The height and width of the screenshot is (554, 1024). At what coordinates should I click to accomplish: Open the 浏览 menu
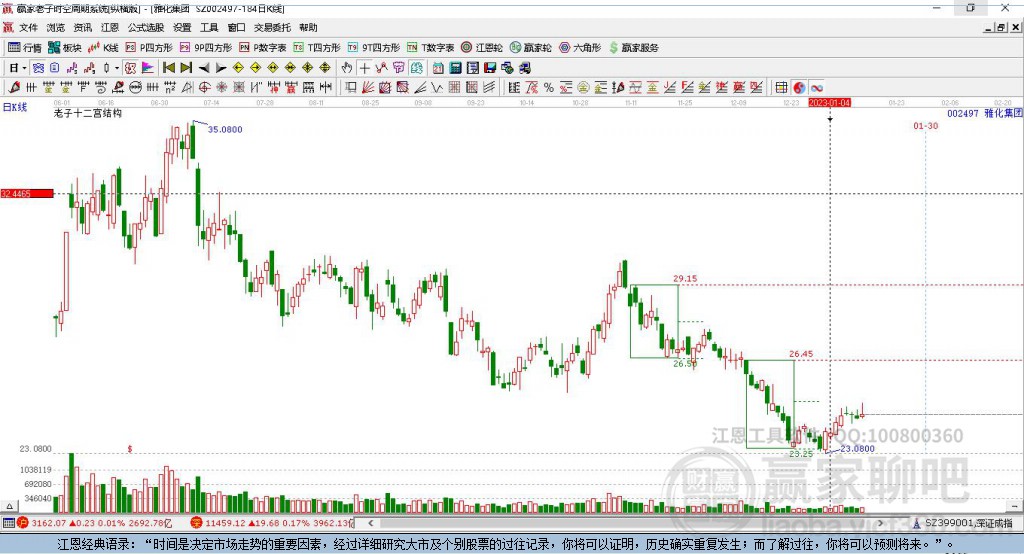click(x=56, y=27)
